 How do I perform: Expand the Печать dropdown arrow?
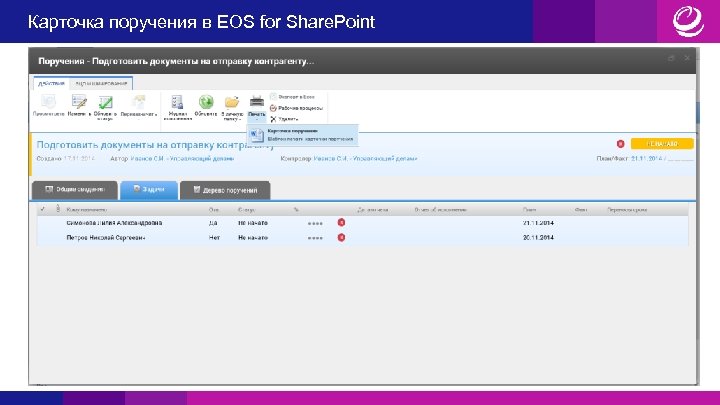point(257,119)
